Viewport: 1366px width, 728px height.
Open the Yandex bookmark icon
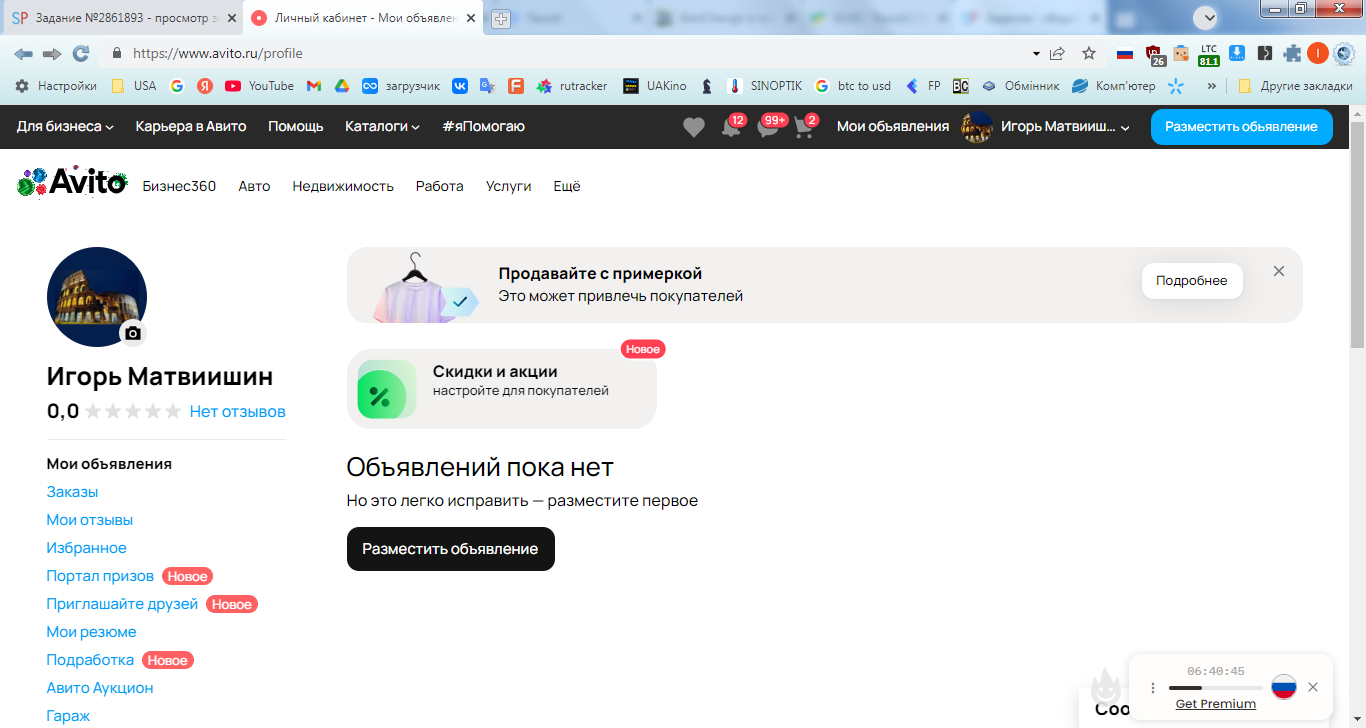click(204, 86)
